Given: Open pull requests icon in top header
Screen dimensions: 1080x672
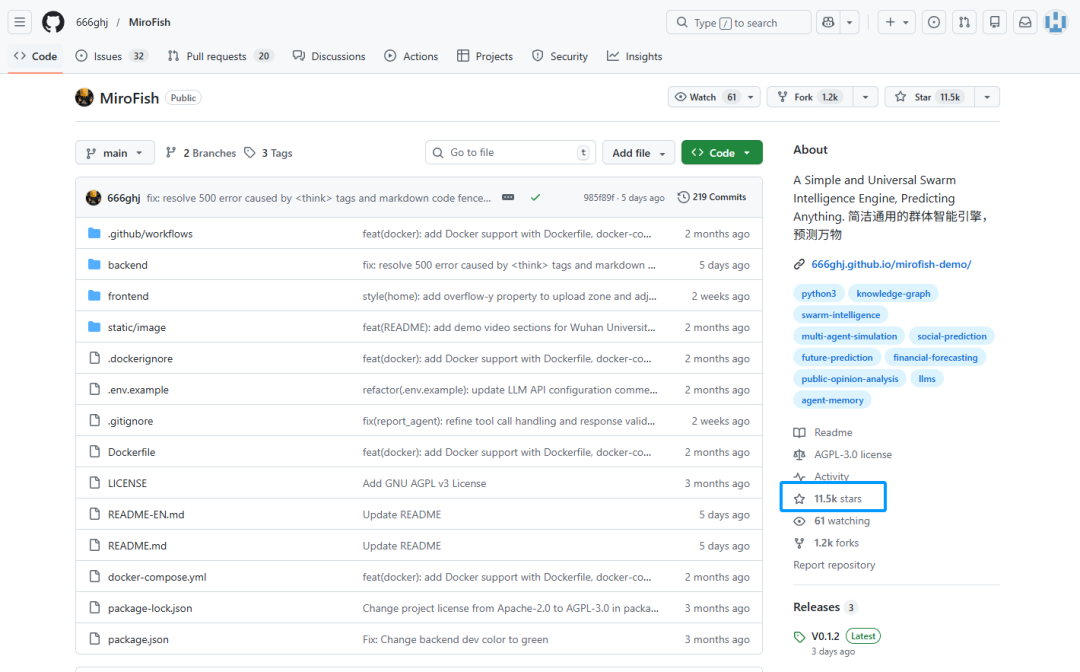Looking at the screenshot, I should (964, 22).
